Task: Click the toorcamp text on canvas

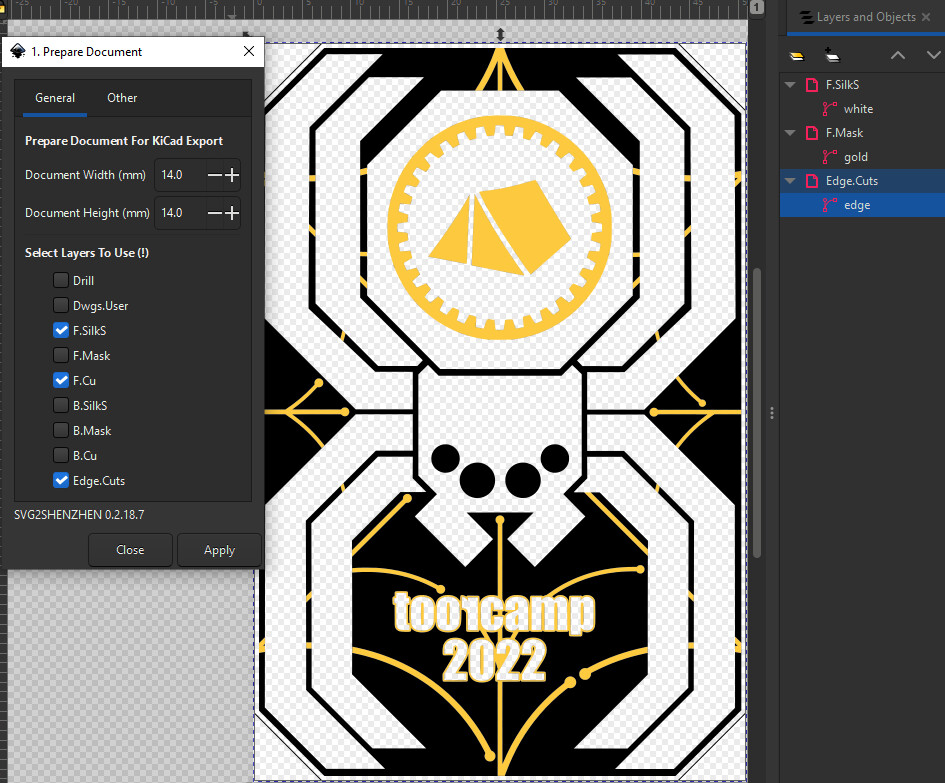Action: [x=494, y=613]
